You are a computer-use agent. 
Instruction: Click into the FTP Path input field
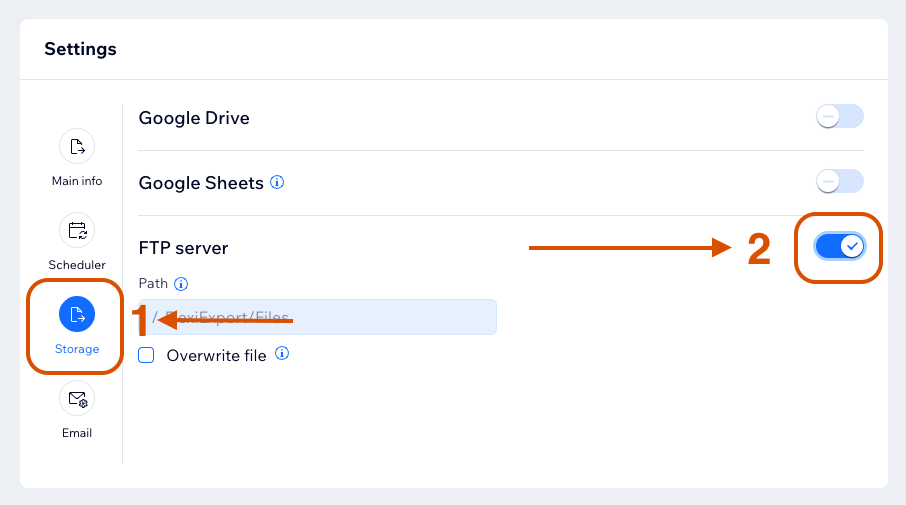point(317,317)
